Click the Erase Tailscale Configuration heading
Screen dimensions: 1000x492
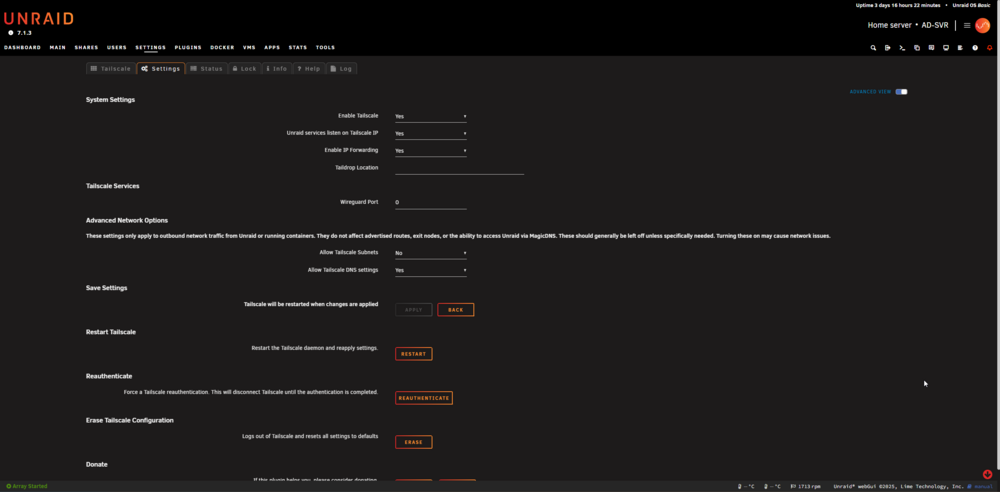click(130, 421)
